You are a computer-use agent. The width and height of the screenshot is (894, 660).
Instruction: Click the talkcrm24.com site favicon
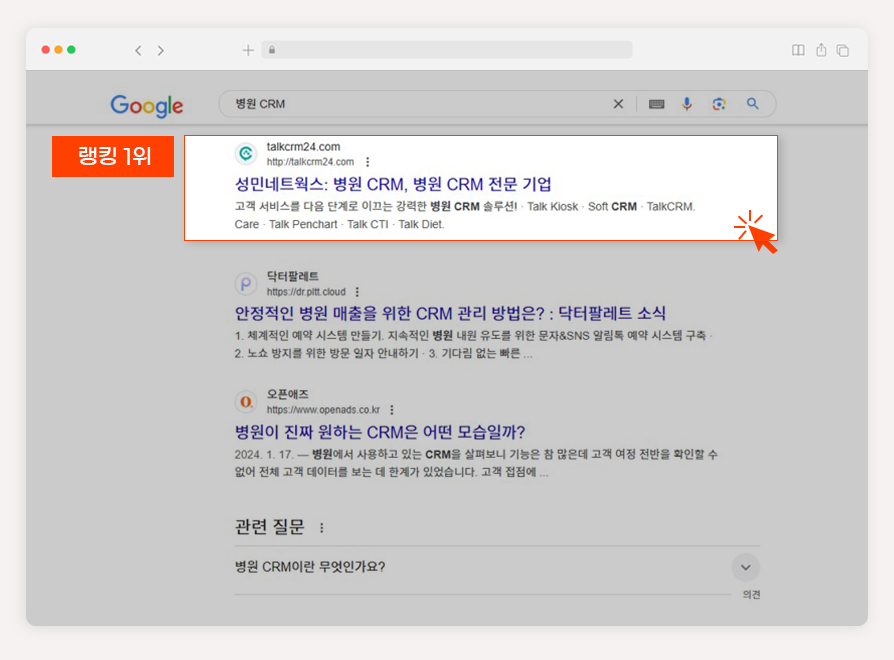246,153
